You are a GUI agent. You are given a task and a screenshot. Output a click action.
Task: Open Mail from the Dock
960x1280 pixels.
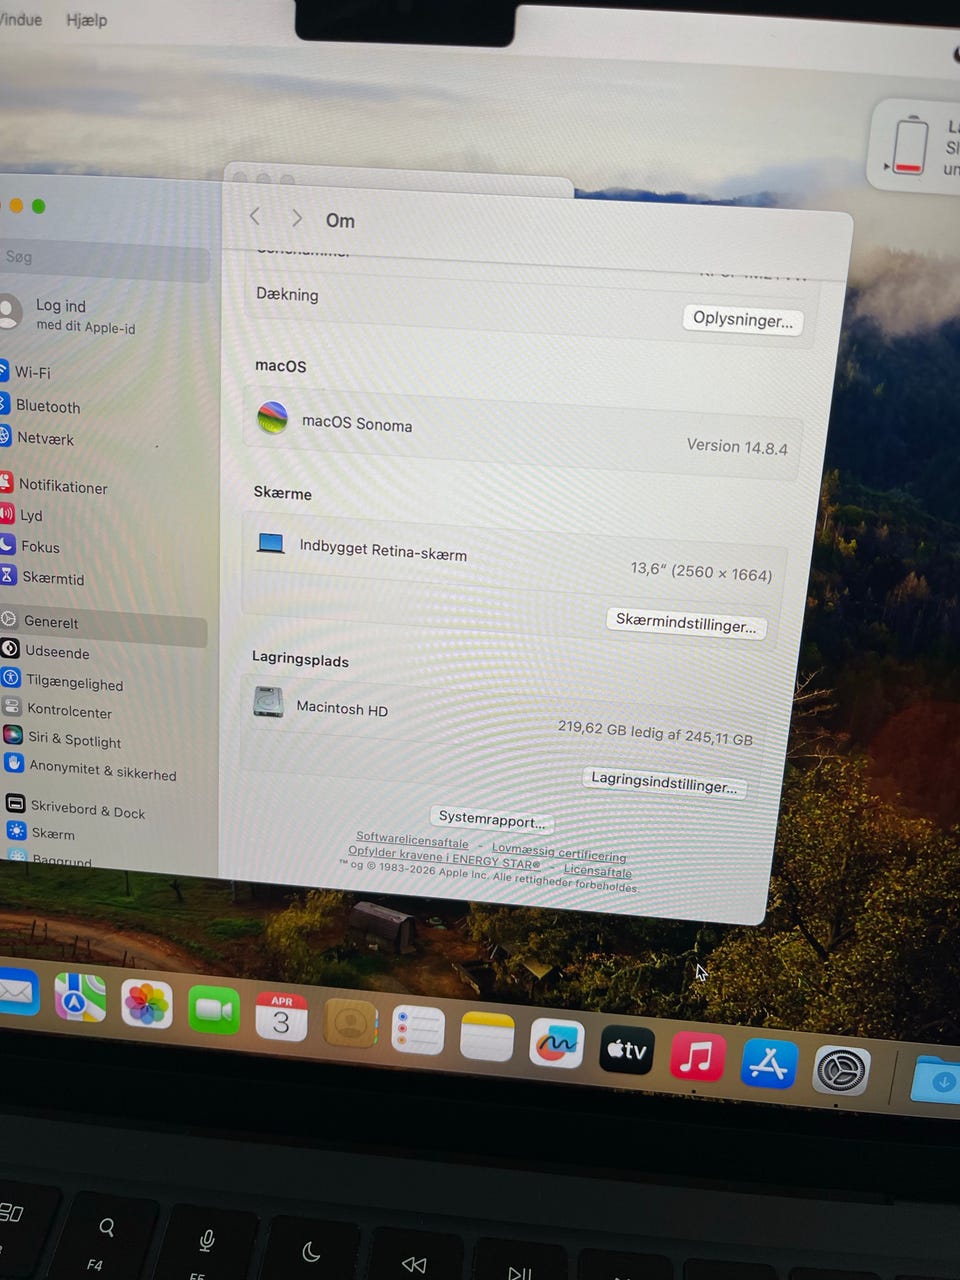pyautogui.click(x=17, y=994)
